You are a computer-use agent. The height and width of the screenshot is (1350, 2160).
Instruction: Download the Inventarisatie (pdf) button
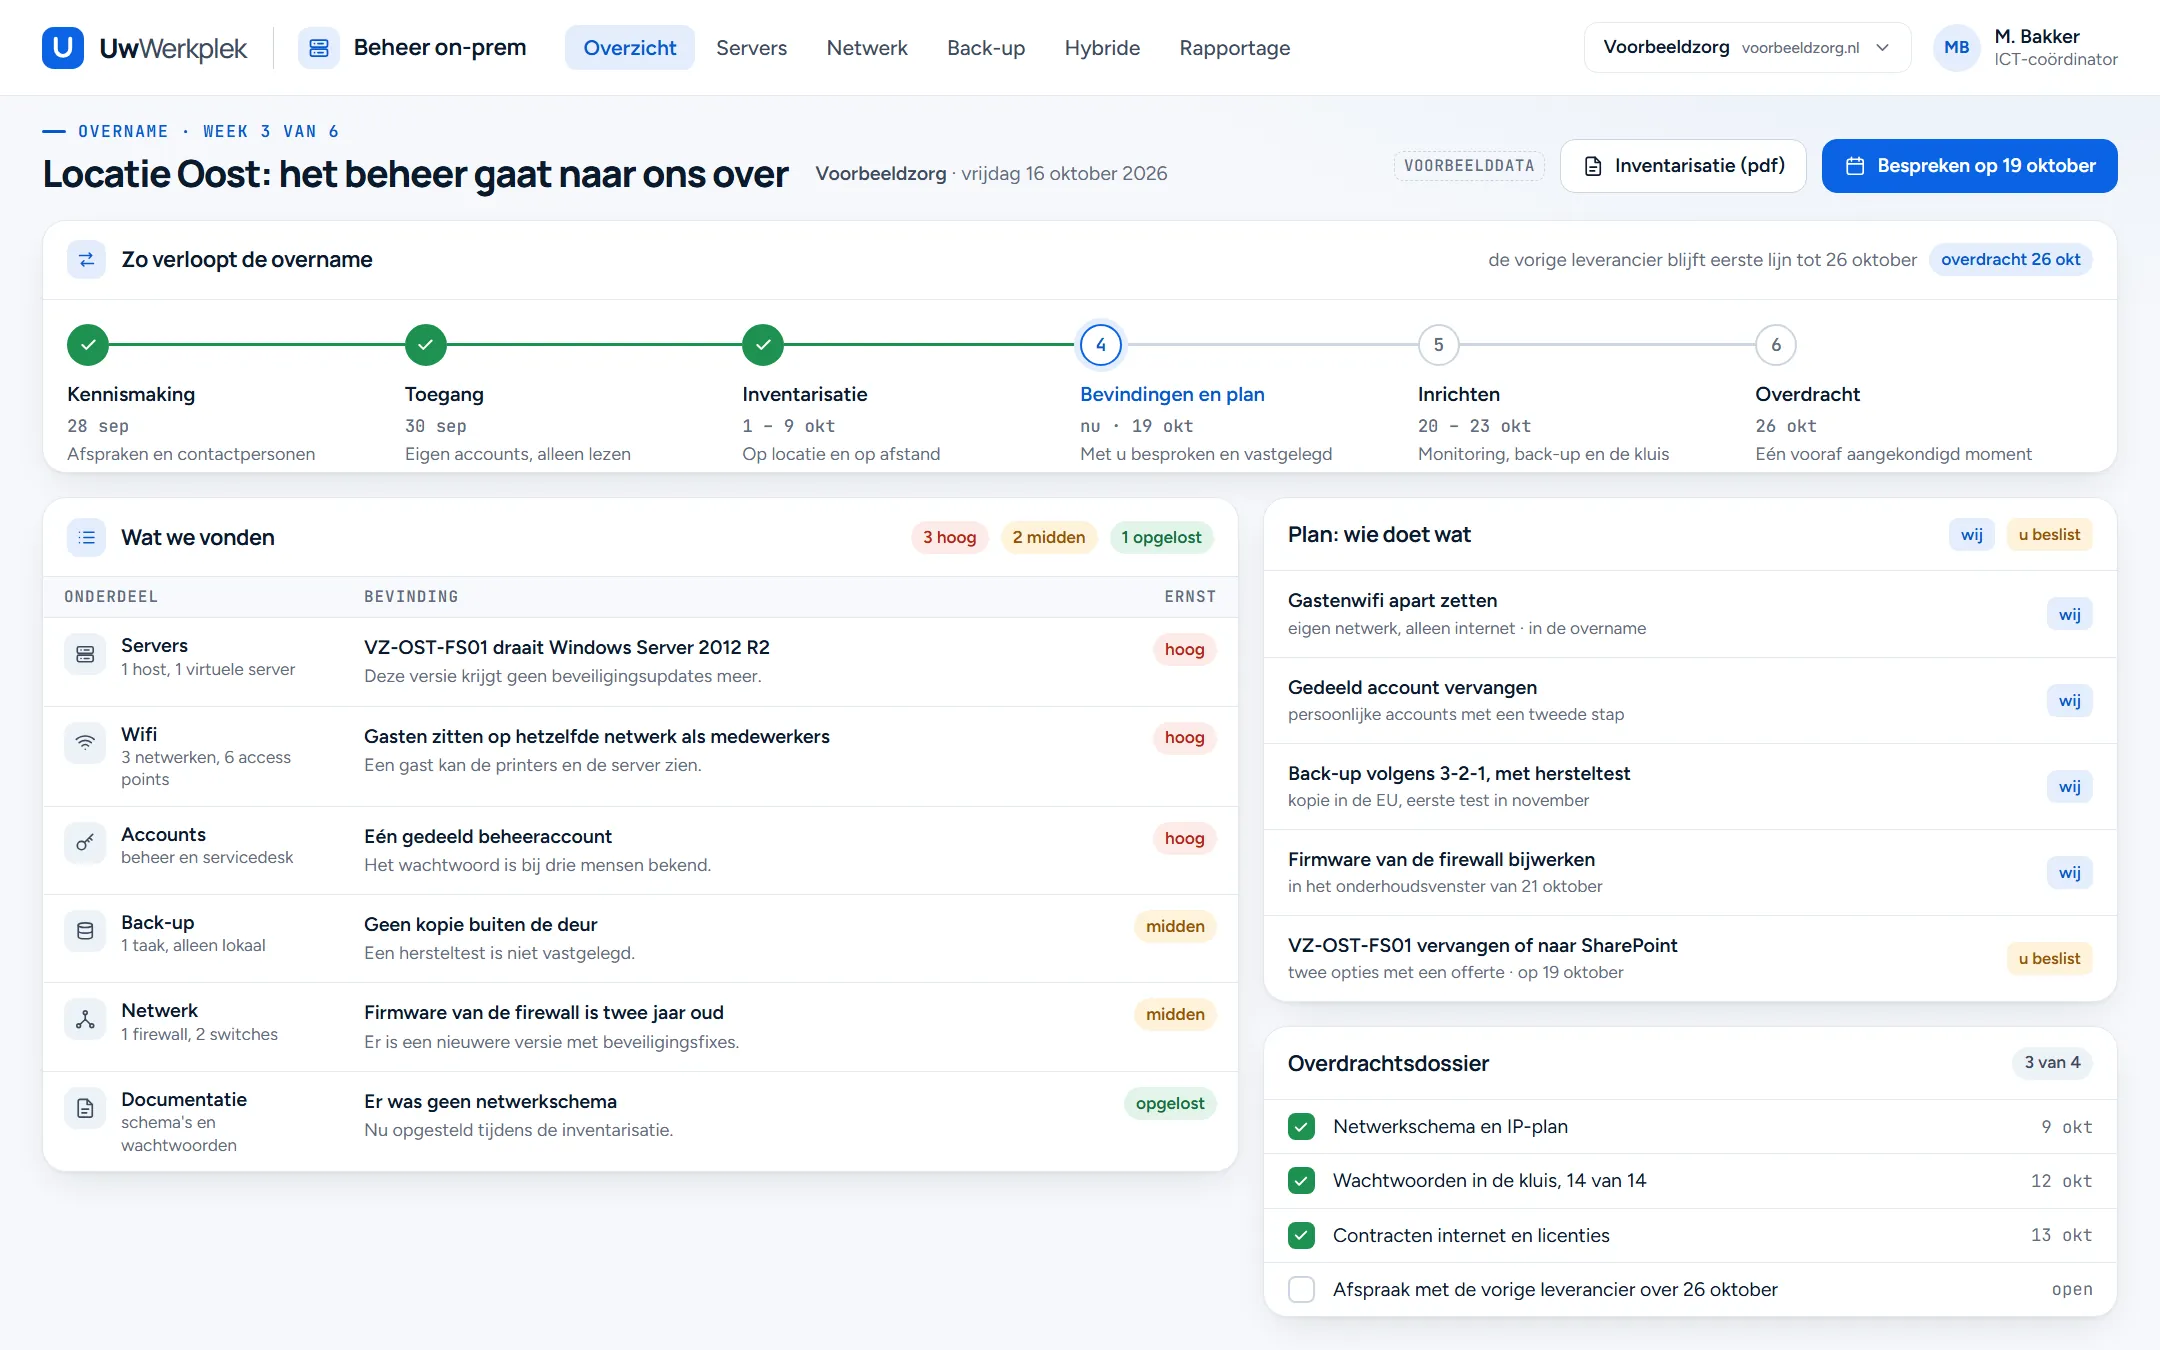pos(1683,166)
